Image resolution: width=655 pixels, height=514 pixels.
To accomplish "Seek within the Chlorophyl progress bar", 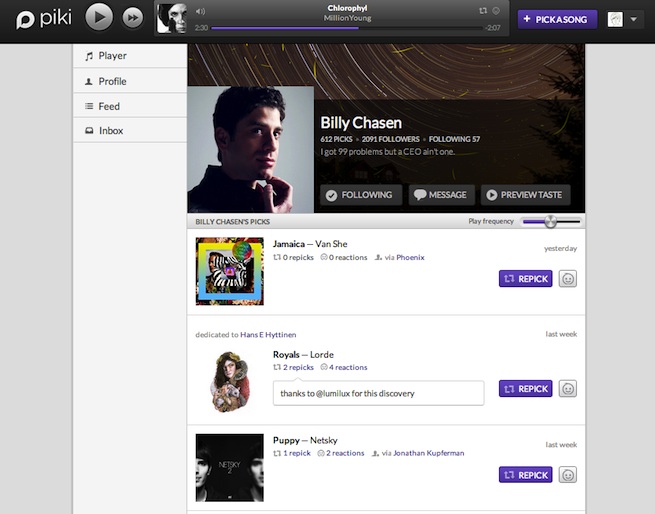I will pyautogui.click(x=347, y=28).
